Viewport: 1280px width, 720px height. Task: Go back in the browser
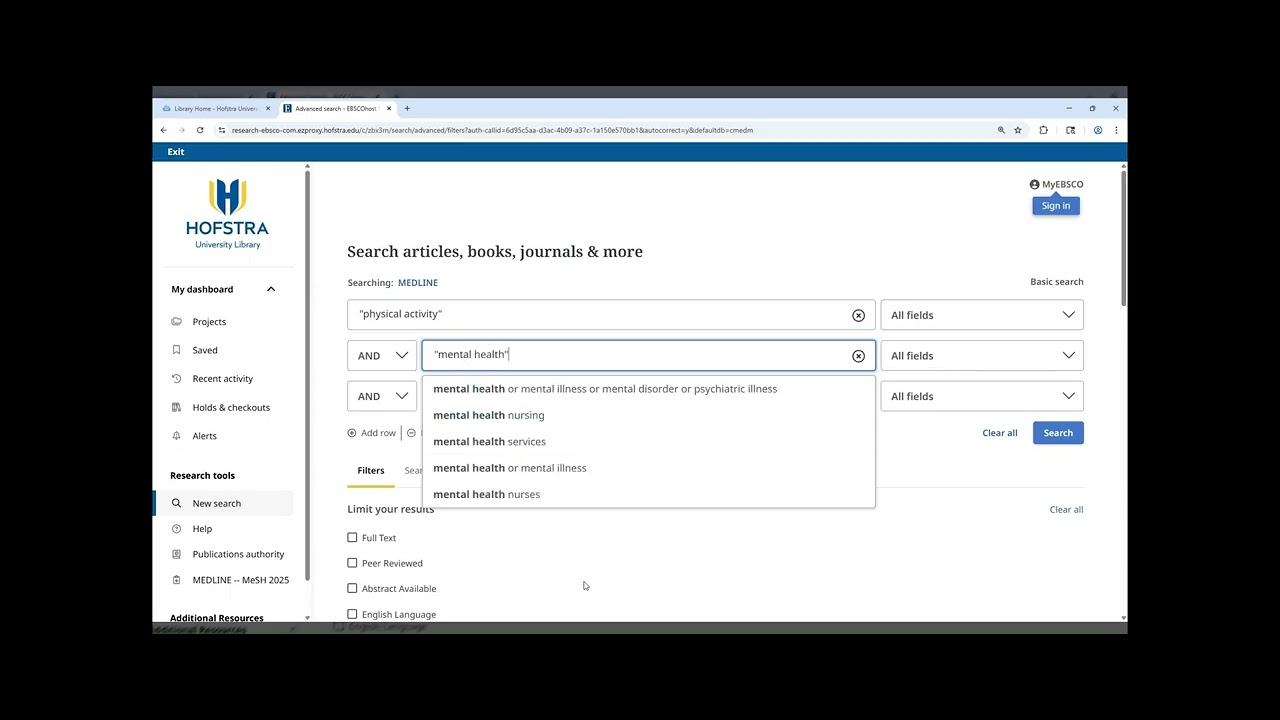(x=164, y=130)
